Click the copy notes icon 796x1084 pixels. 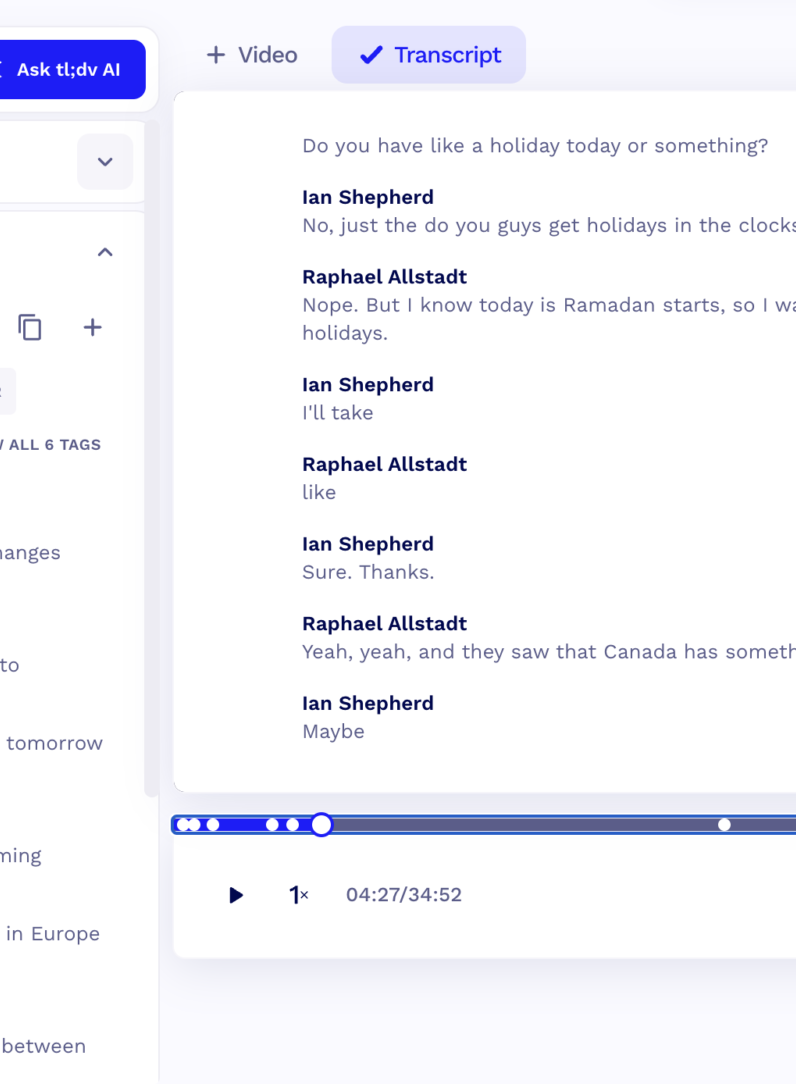30,327
